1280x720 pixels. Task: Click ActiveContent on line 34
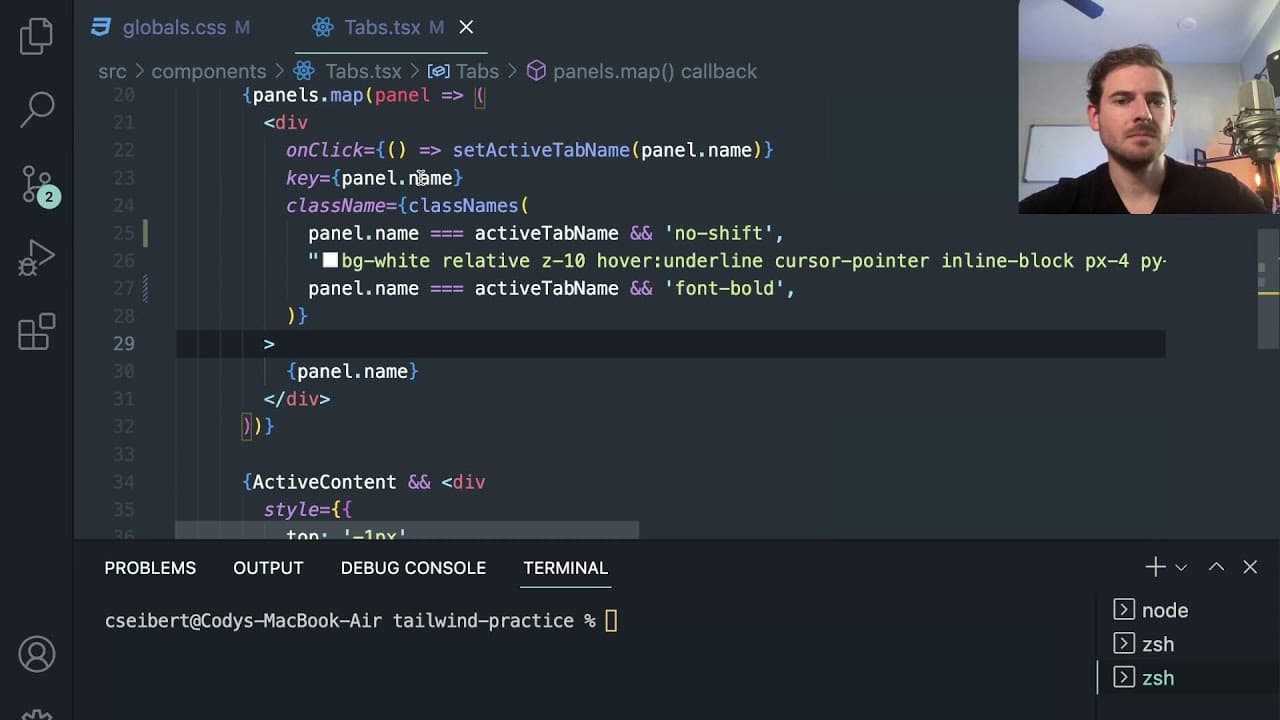click(x=324, y=482)
